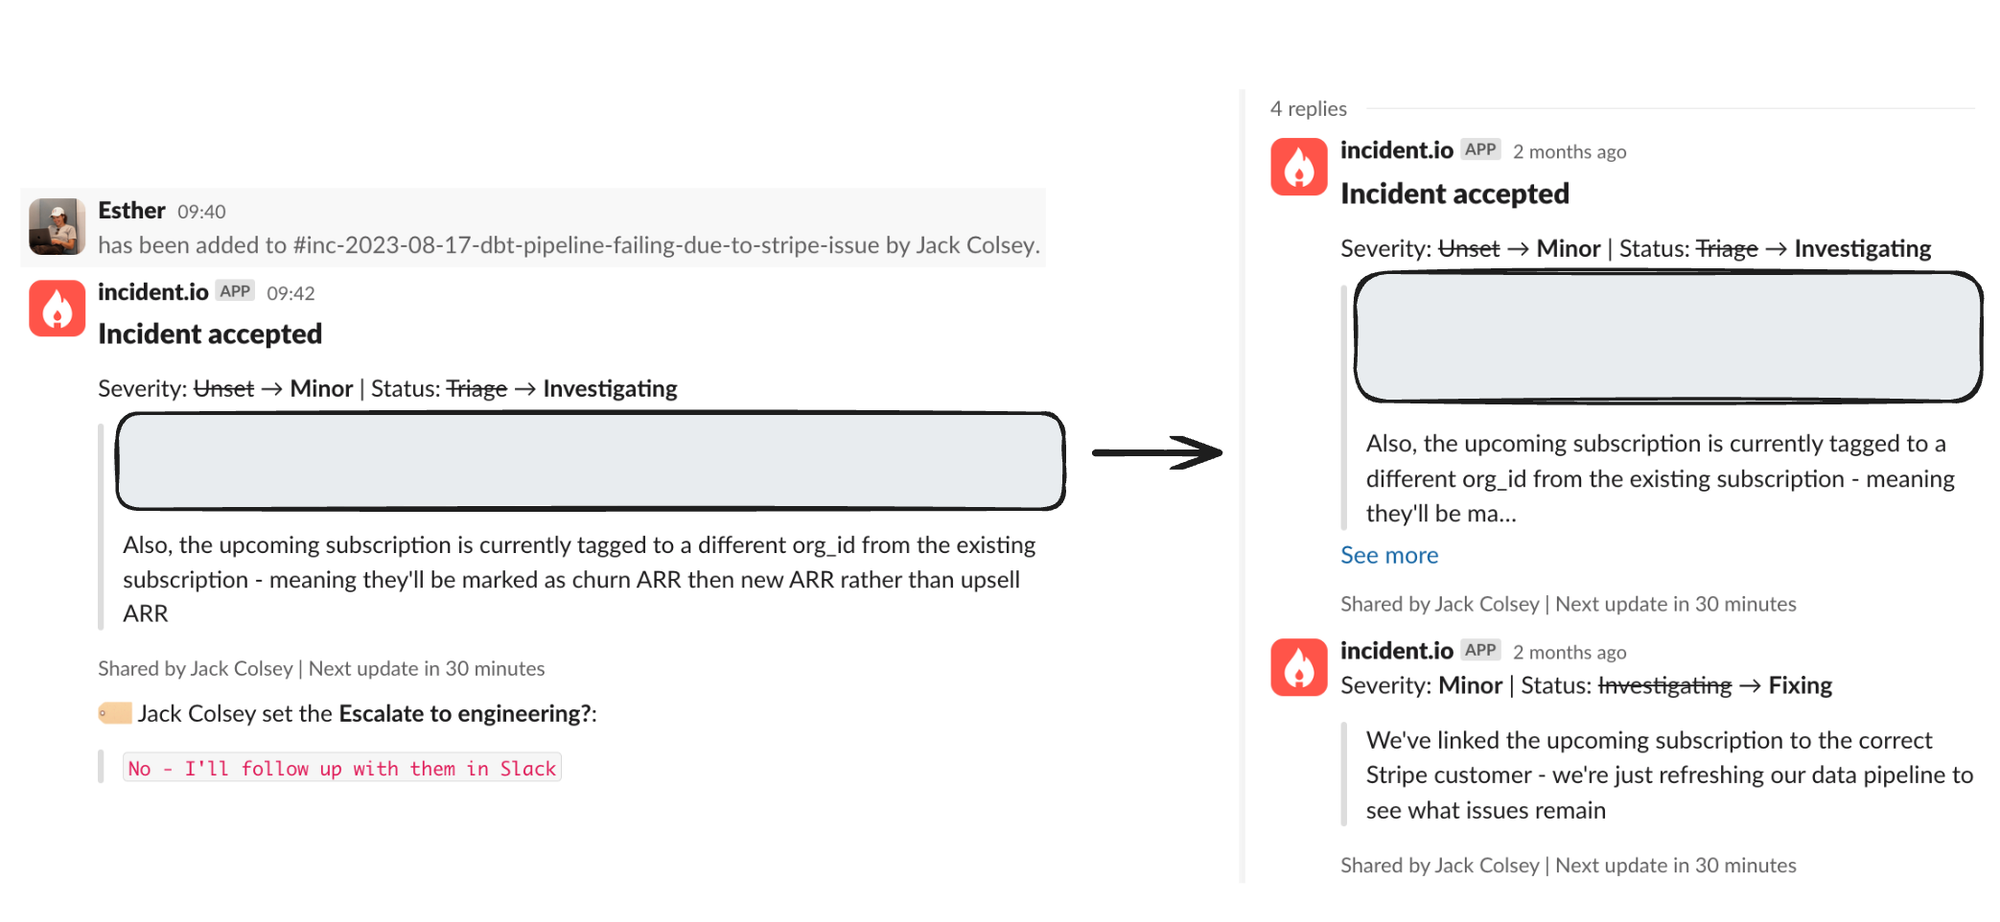Click Esther's profile avatar

(x=57, y=226)
